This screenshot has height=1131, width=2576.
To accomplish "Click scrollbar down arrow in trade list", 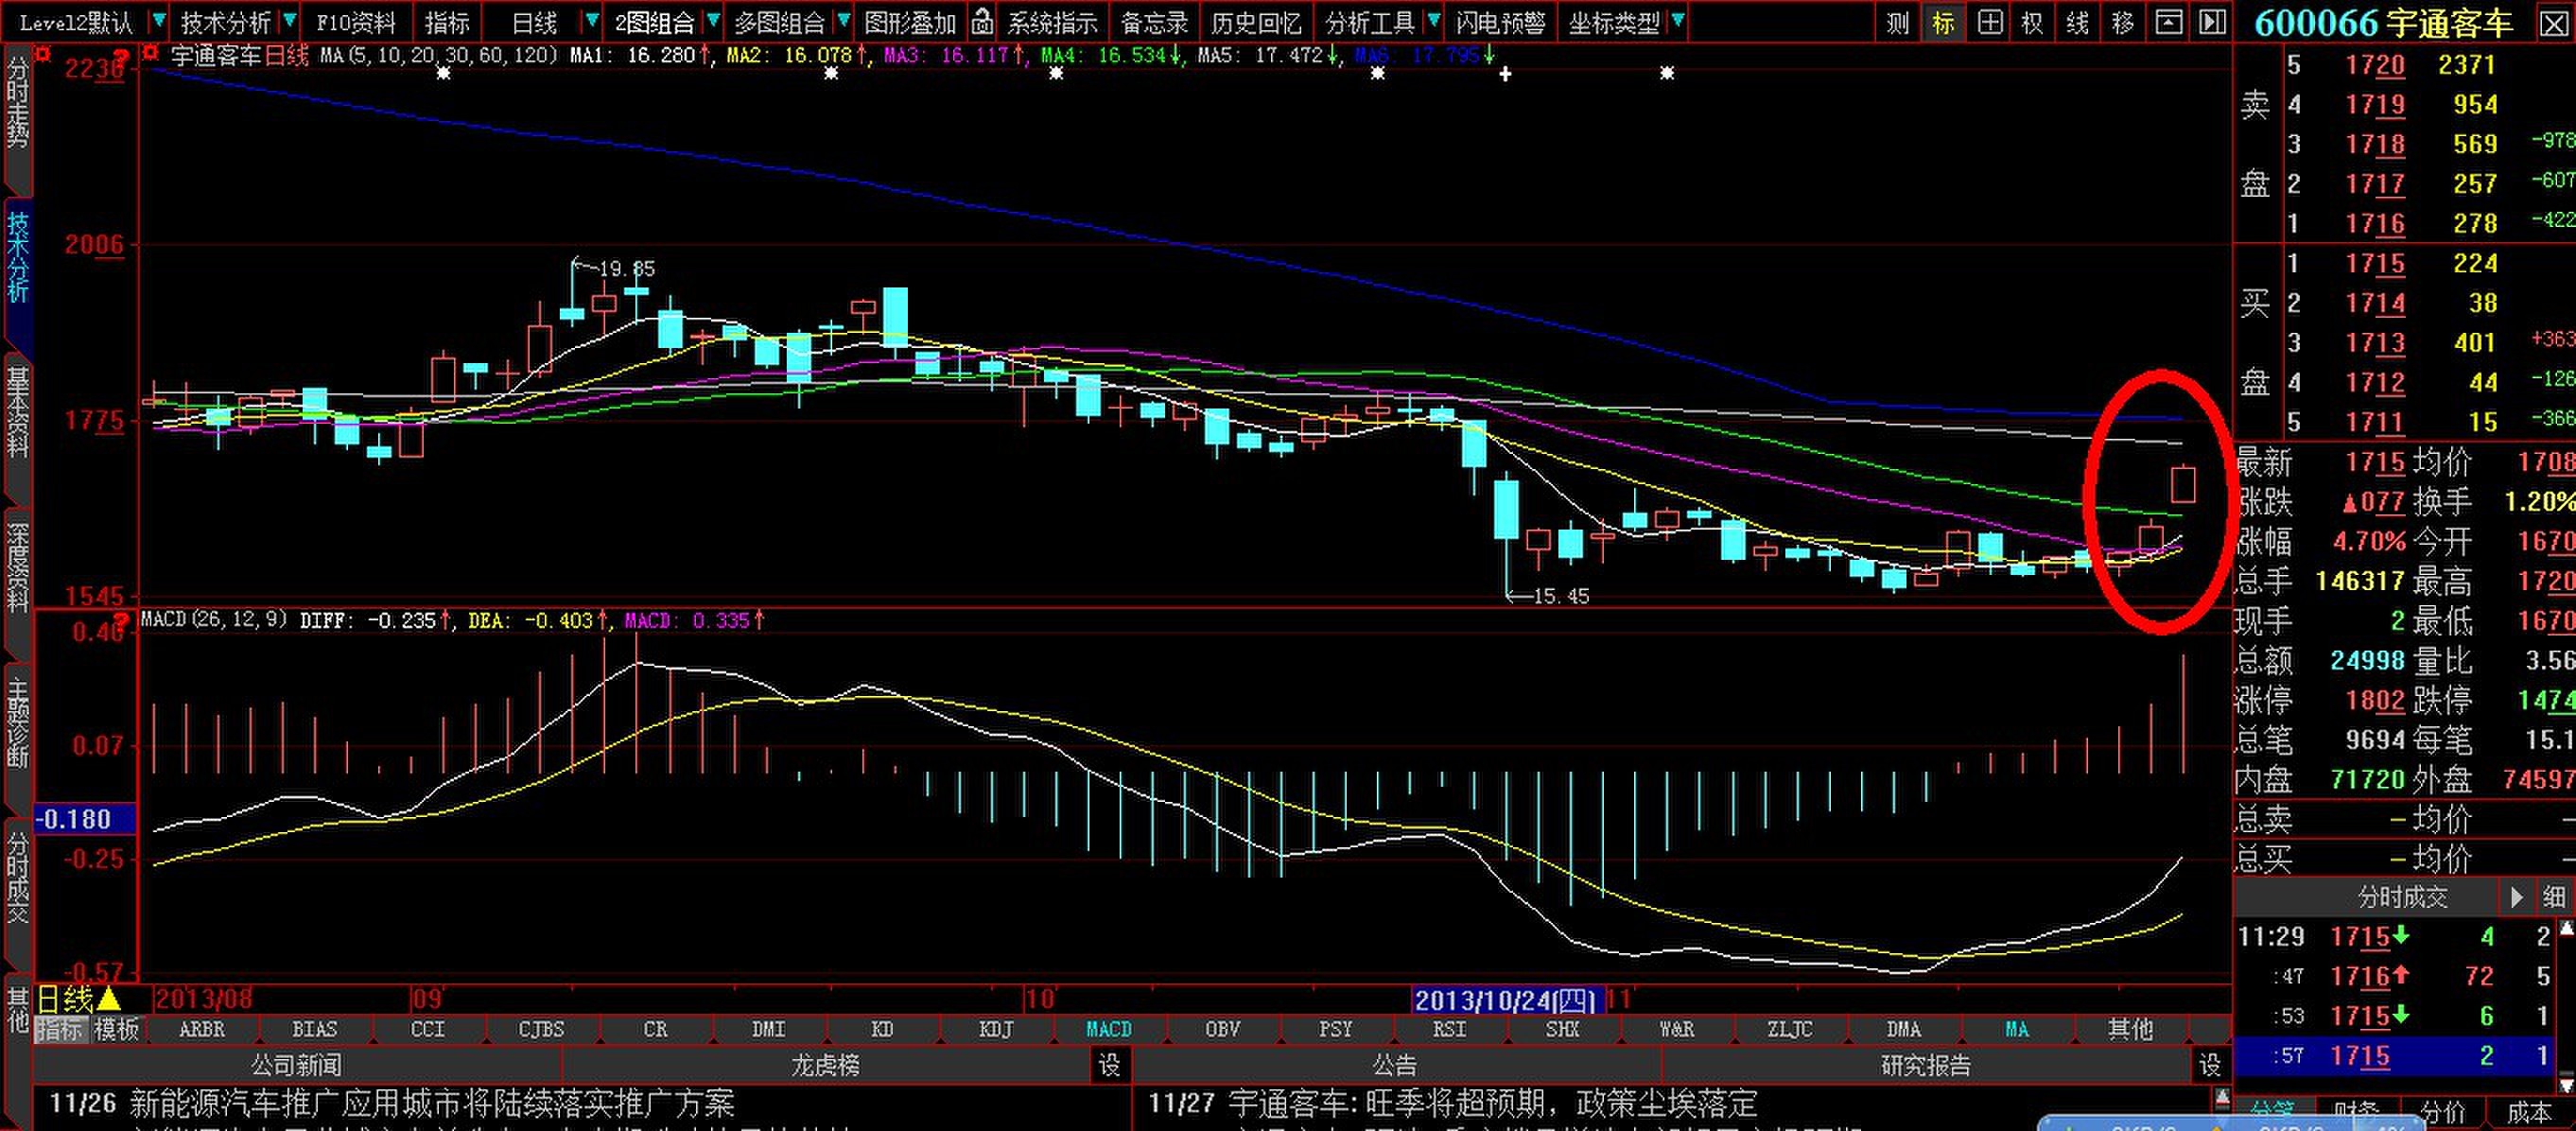I will point(2566,1084).
